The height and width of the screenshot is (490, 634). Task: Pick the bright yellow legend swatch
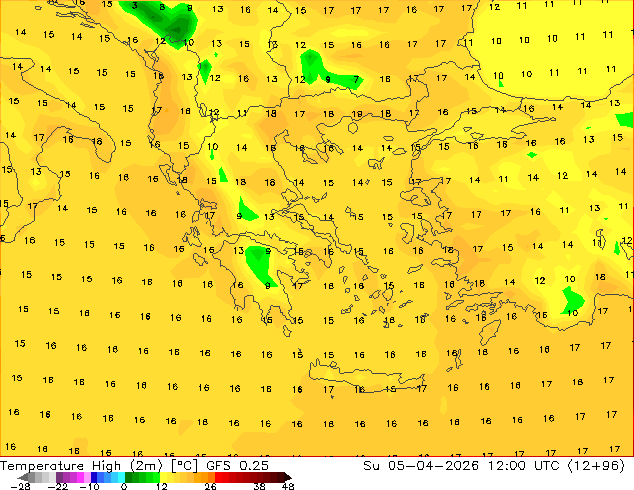[x=163, y=477]
